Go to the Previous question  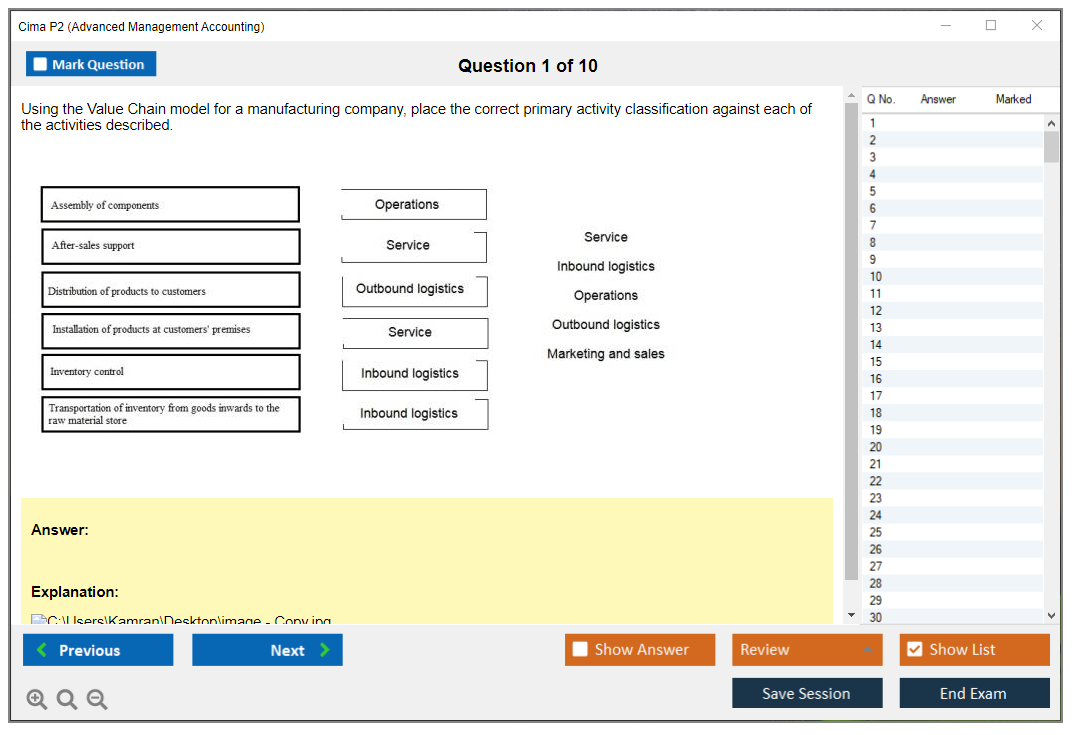[98, 650]
